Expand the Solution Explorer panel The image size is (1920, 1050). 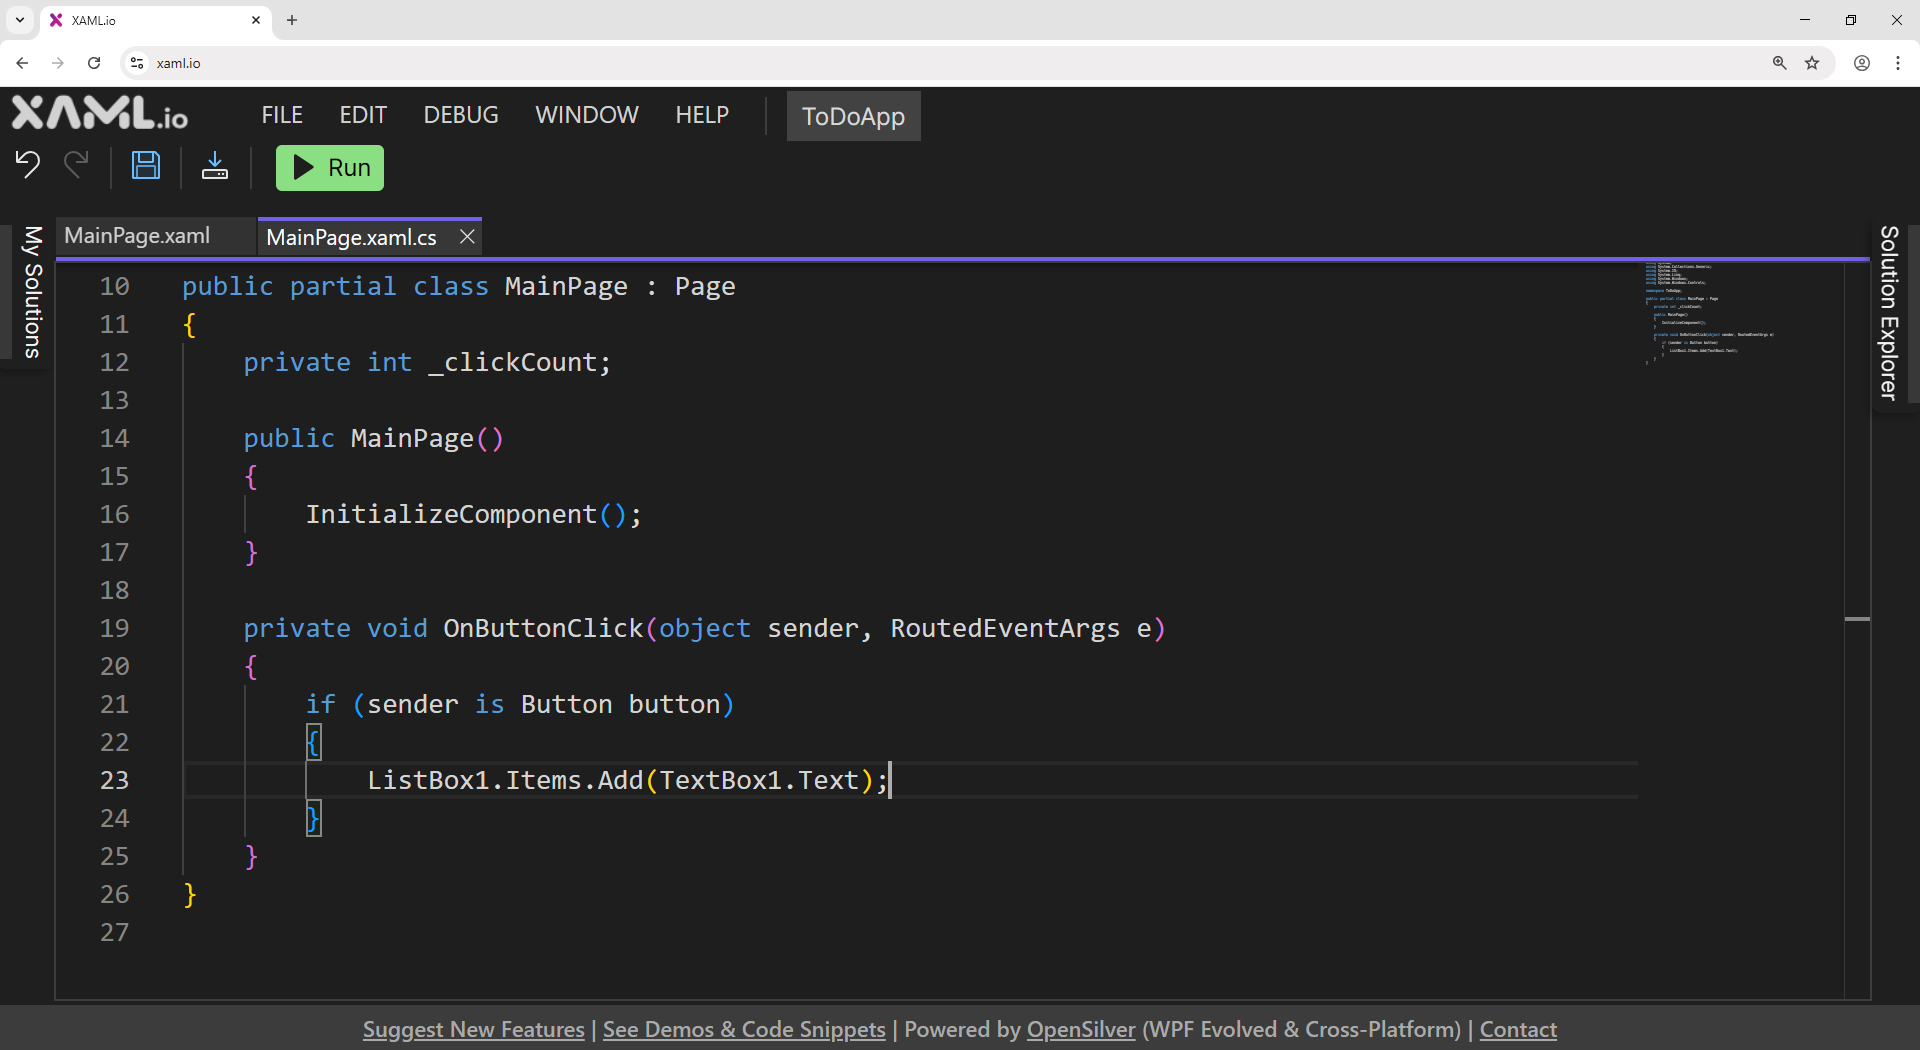pyautogui.click(x=1888, y=315)
